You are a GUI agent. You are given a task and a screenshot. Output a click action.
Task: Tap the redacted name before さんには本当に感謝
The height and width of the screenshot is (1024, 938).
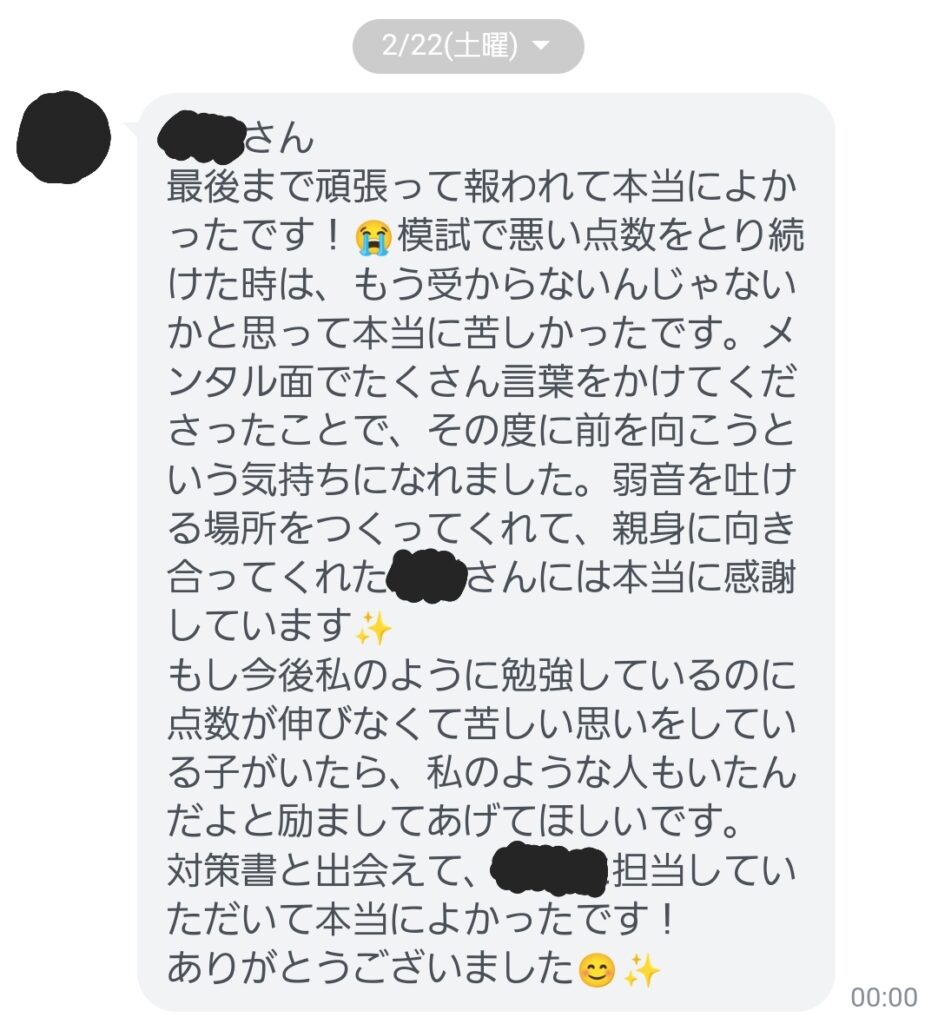coord(426,576)
